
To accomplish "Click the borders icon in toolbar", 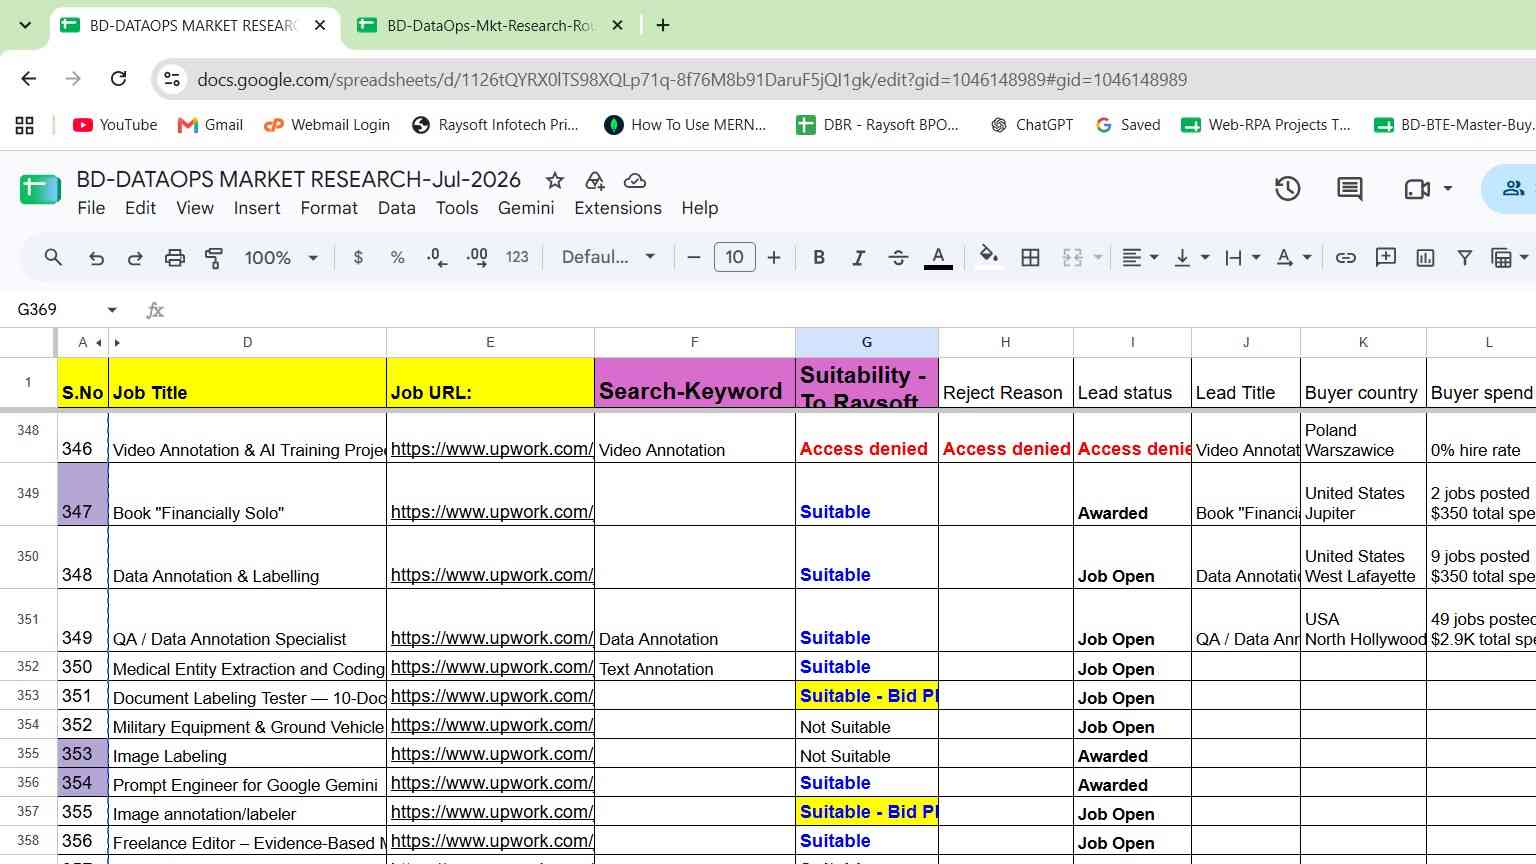I will (x=1030, y=258).
